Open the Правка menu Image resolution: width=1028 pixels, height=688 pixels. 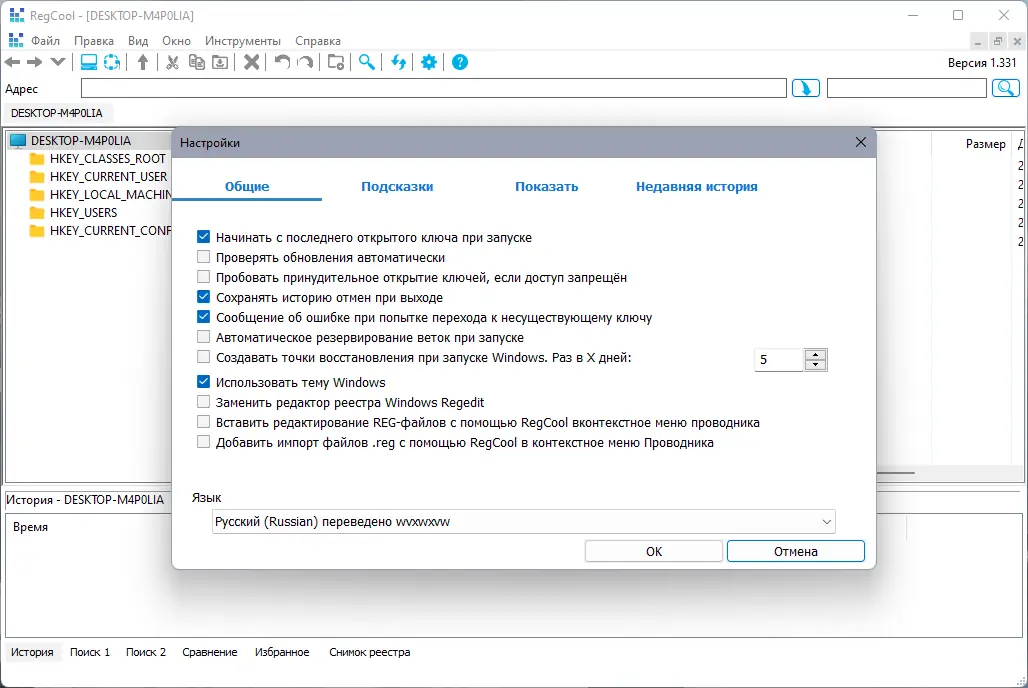tap(94, 41)
